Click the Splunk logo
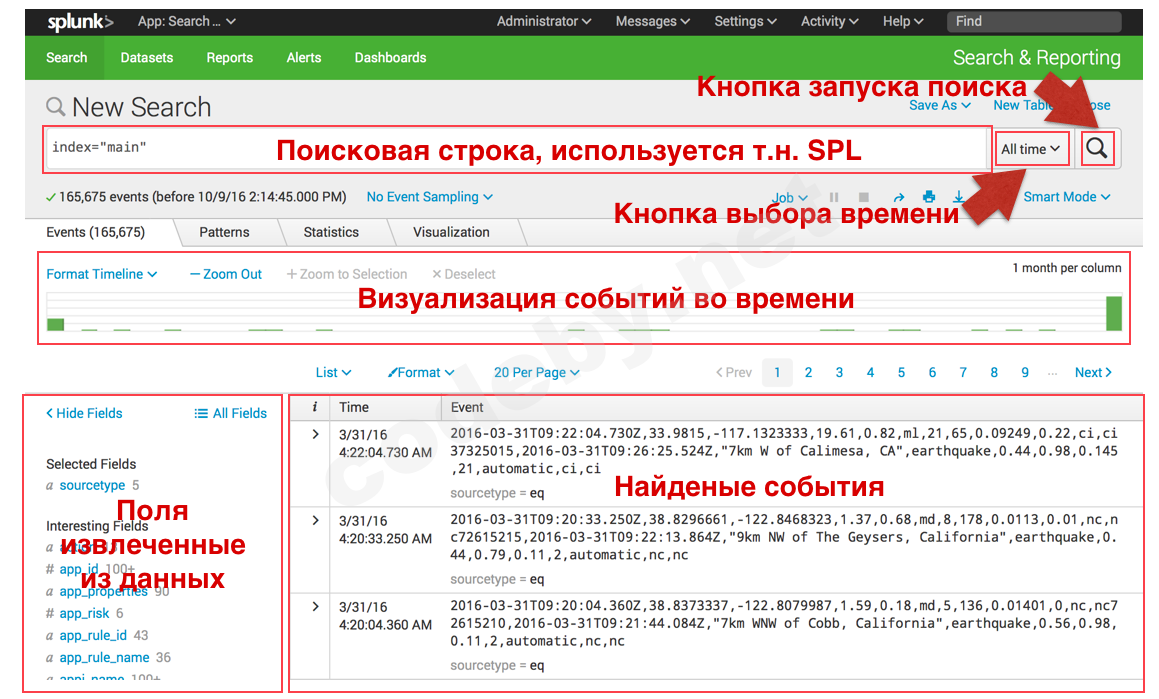This screenshot has width=1159, height=699. [81, 21]
